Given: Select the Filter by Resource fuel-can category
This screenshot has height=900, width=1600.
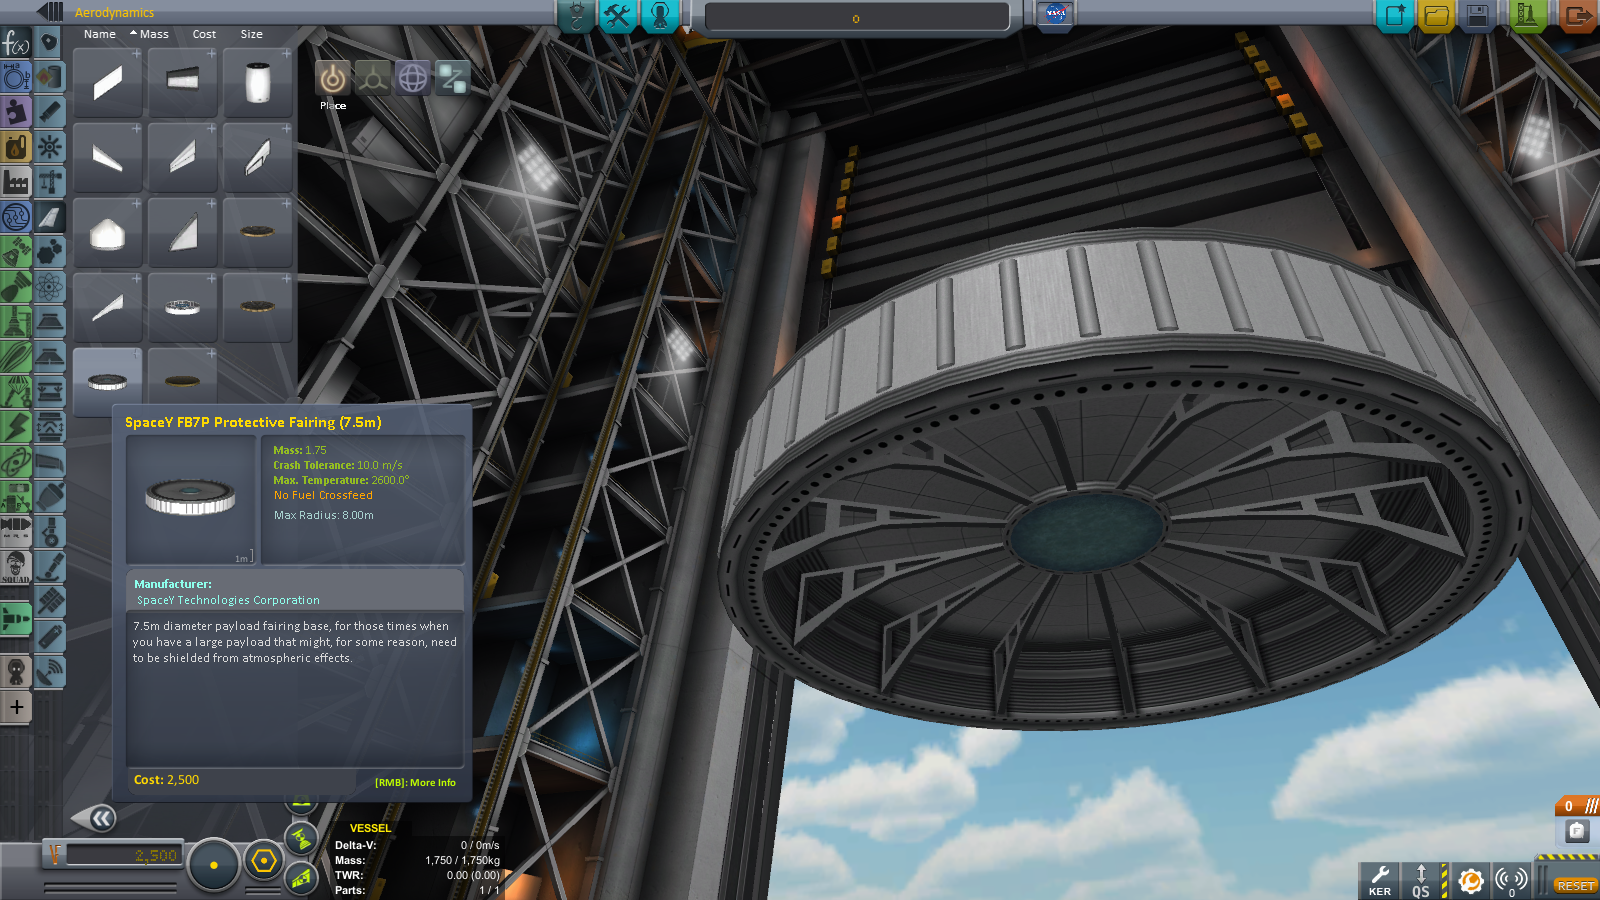Looking at the screenshot, I should coord(16,147).
